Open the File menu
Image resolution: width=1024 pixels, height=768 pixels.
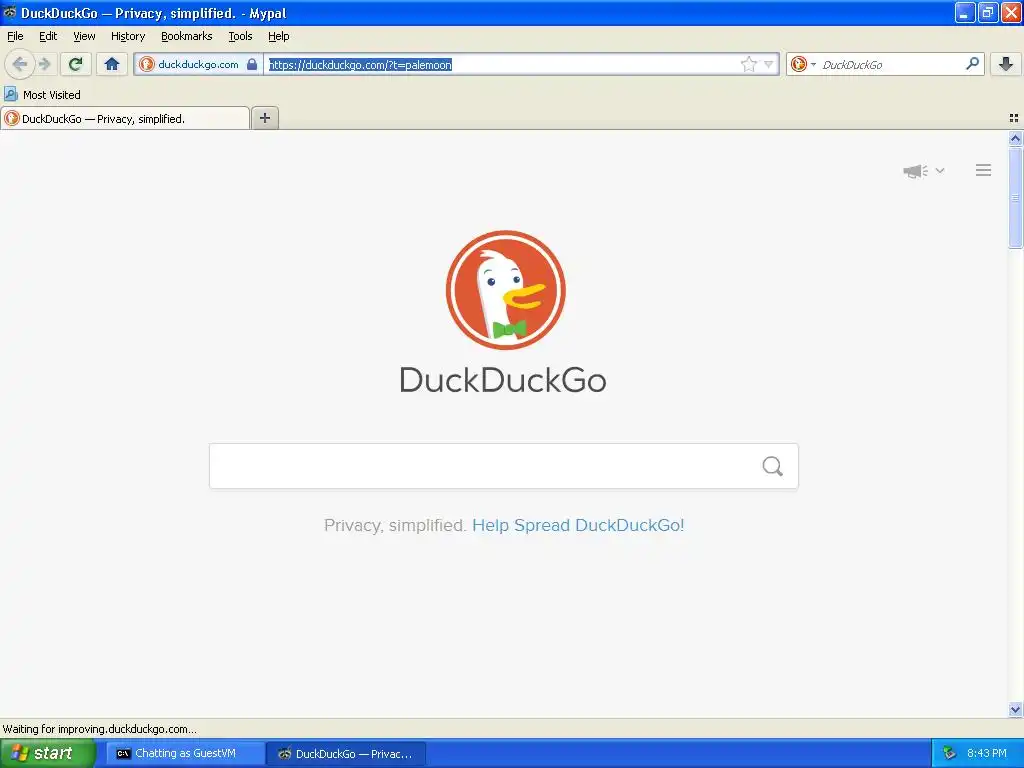point(15,37)
